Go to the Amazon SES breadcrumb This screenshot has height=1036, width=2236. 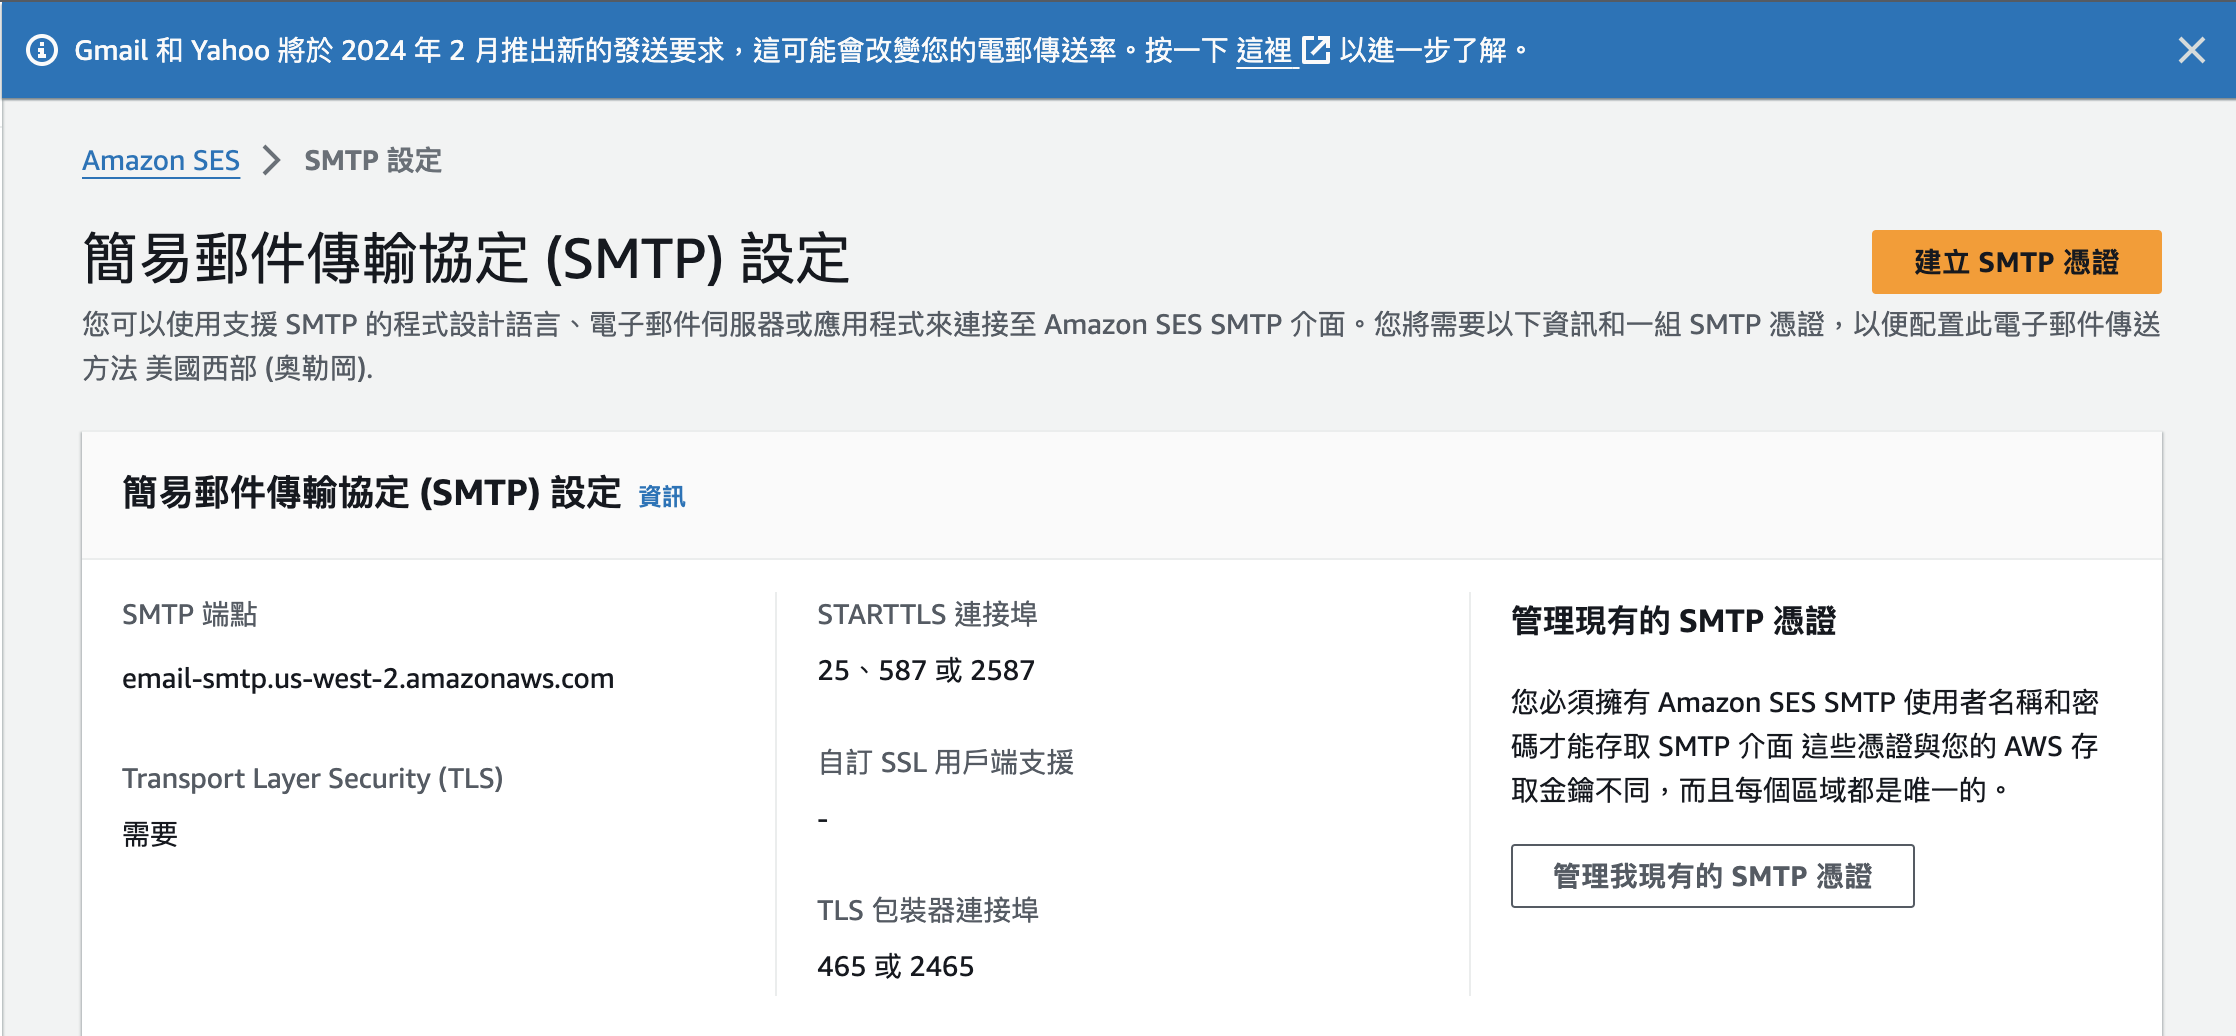point(161,160)
